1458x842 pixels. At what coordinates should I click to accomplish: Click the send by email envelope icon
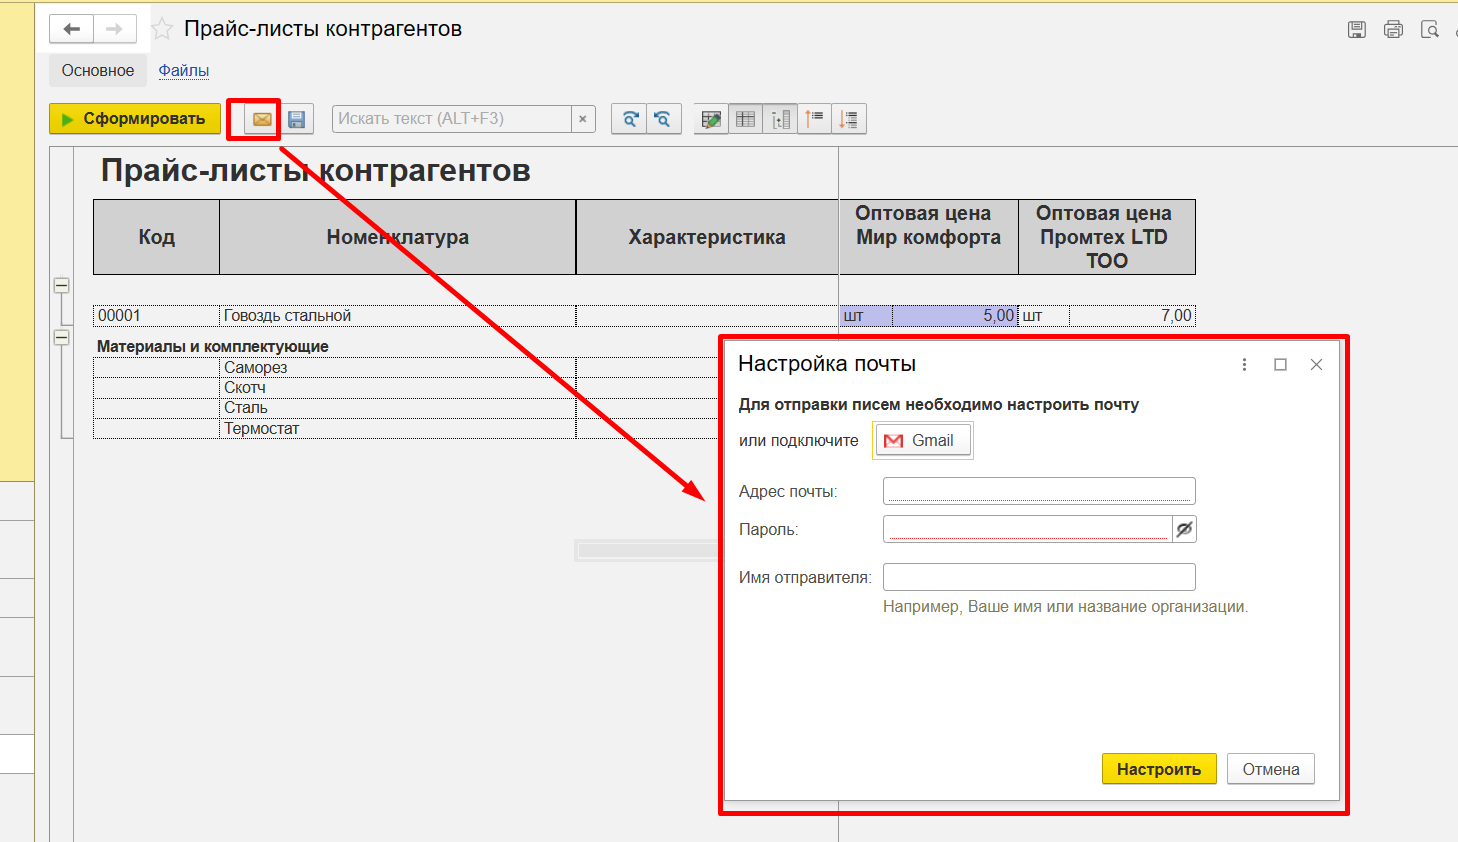(x=262, y=119)
